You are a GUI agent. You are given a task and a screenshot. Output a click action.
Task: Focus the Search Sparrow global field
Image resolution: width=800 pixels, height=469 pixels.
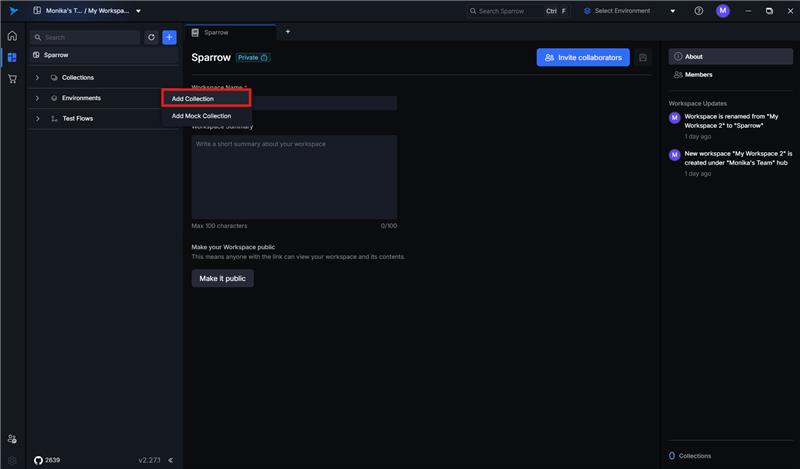click(517, 11)
